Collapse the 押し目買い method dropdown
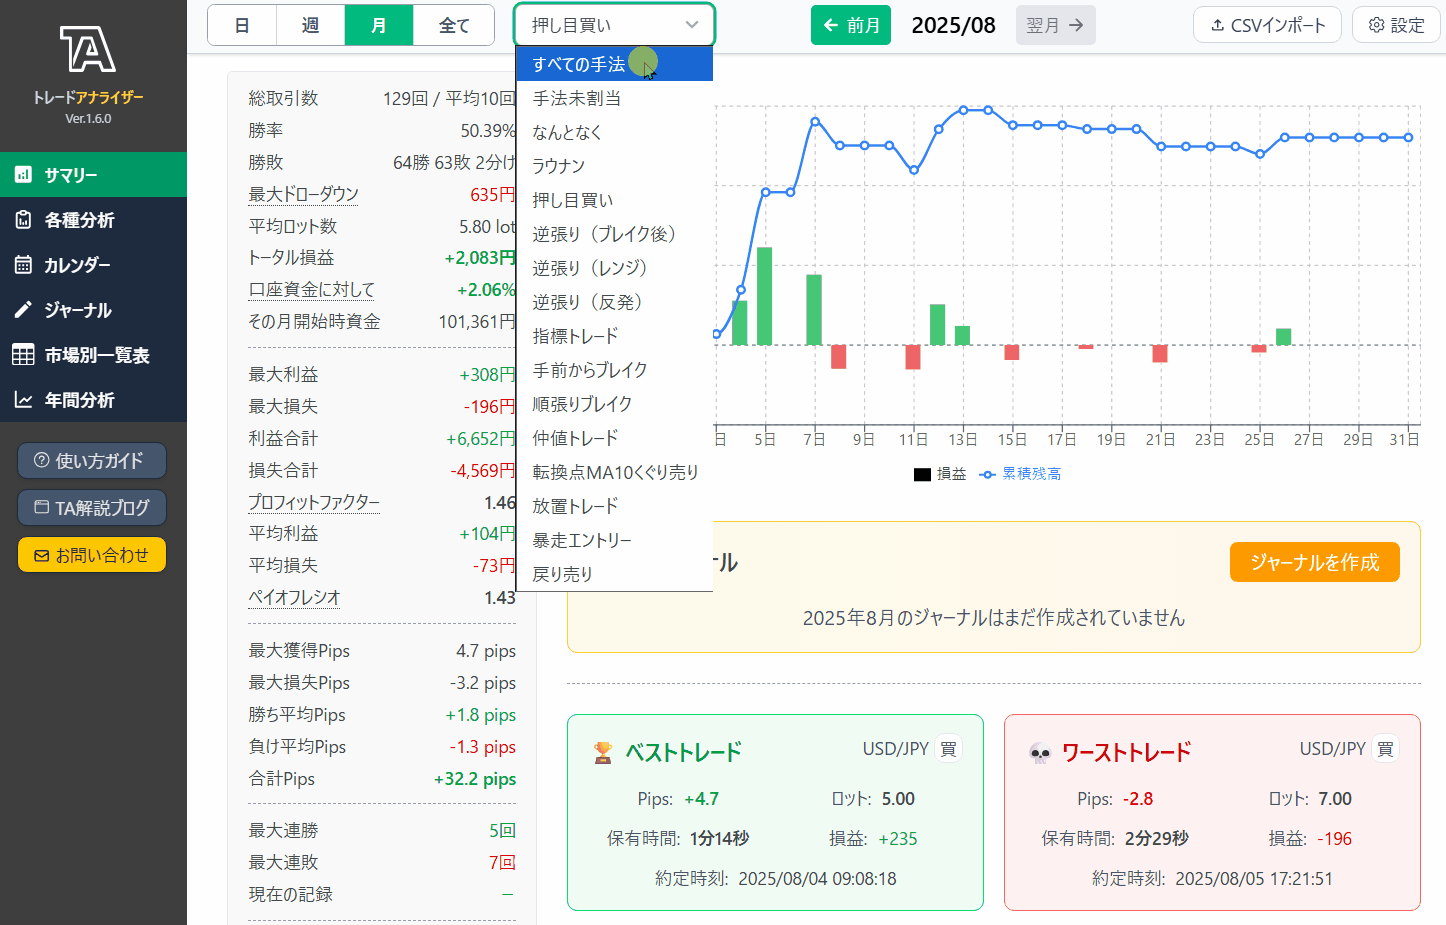Viewport: 1446px width, 925px height. [614, 25]
